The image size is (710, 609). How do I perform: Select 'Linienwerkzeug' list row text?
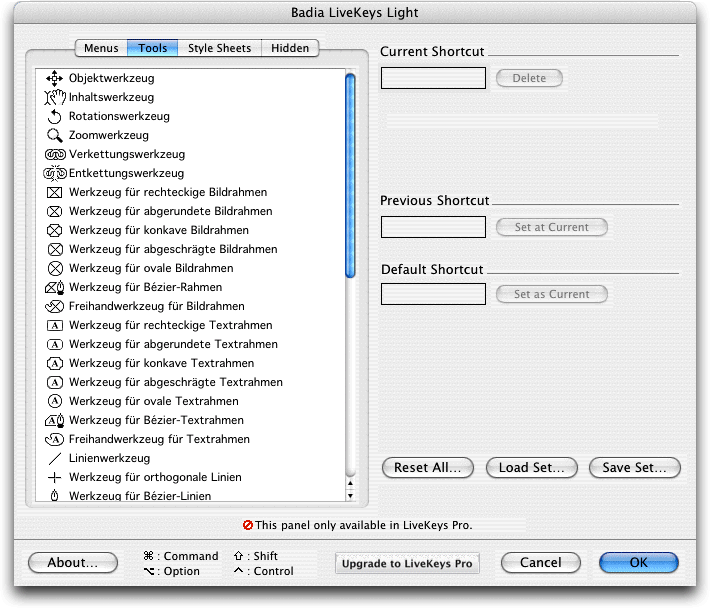(x=109, y=459)
